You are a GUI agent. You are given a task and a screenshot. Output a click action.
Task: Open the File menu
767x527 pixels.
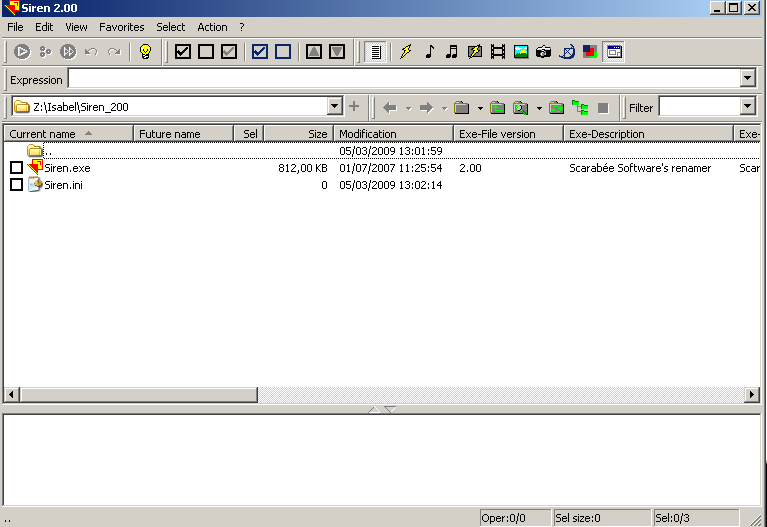click(15, 27)
